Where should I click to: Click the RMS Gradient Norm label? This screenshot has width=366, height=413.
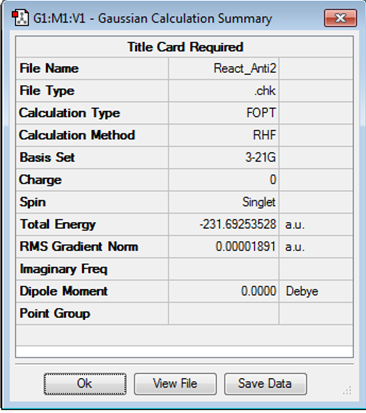(x=79, y=247)
